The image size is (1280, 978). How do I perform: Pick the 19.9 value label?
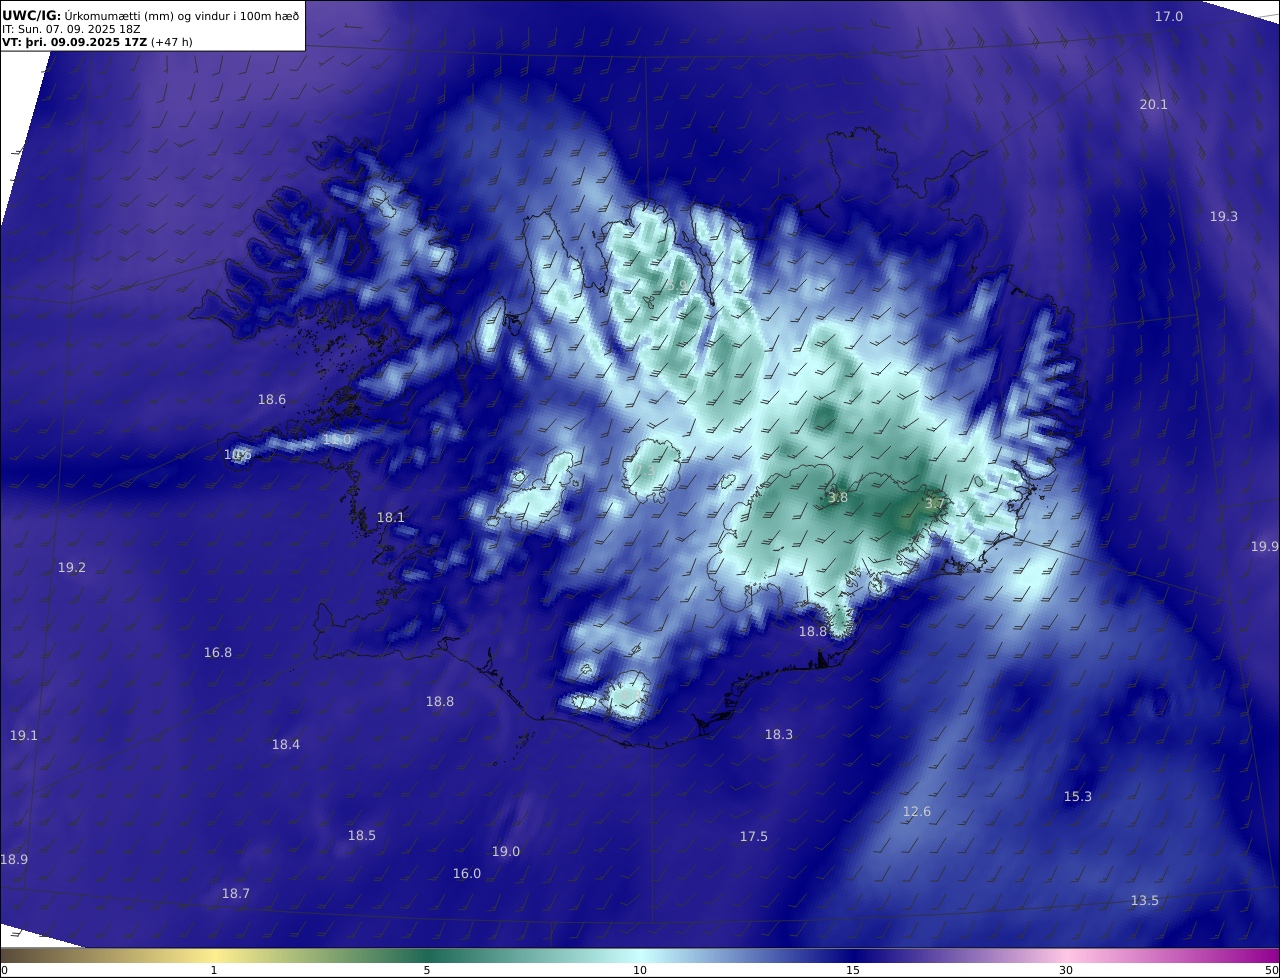(1264, 547)
